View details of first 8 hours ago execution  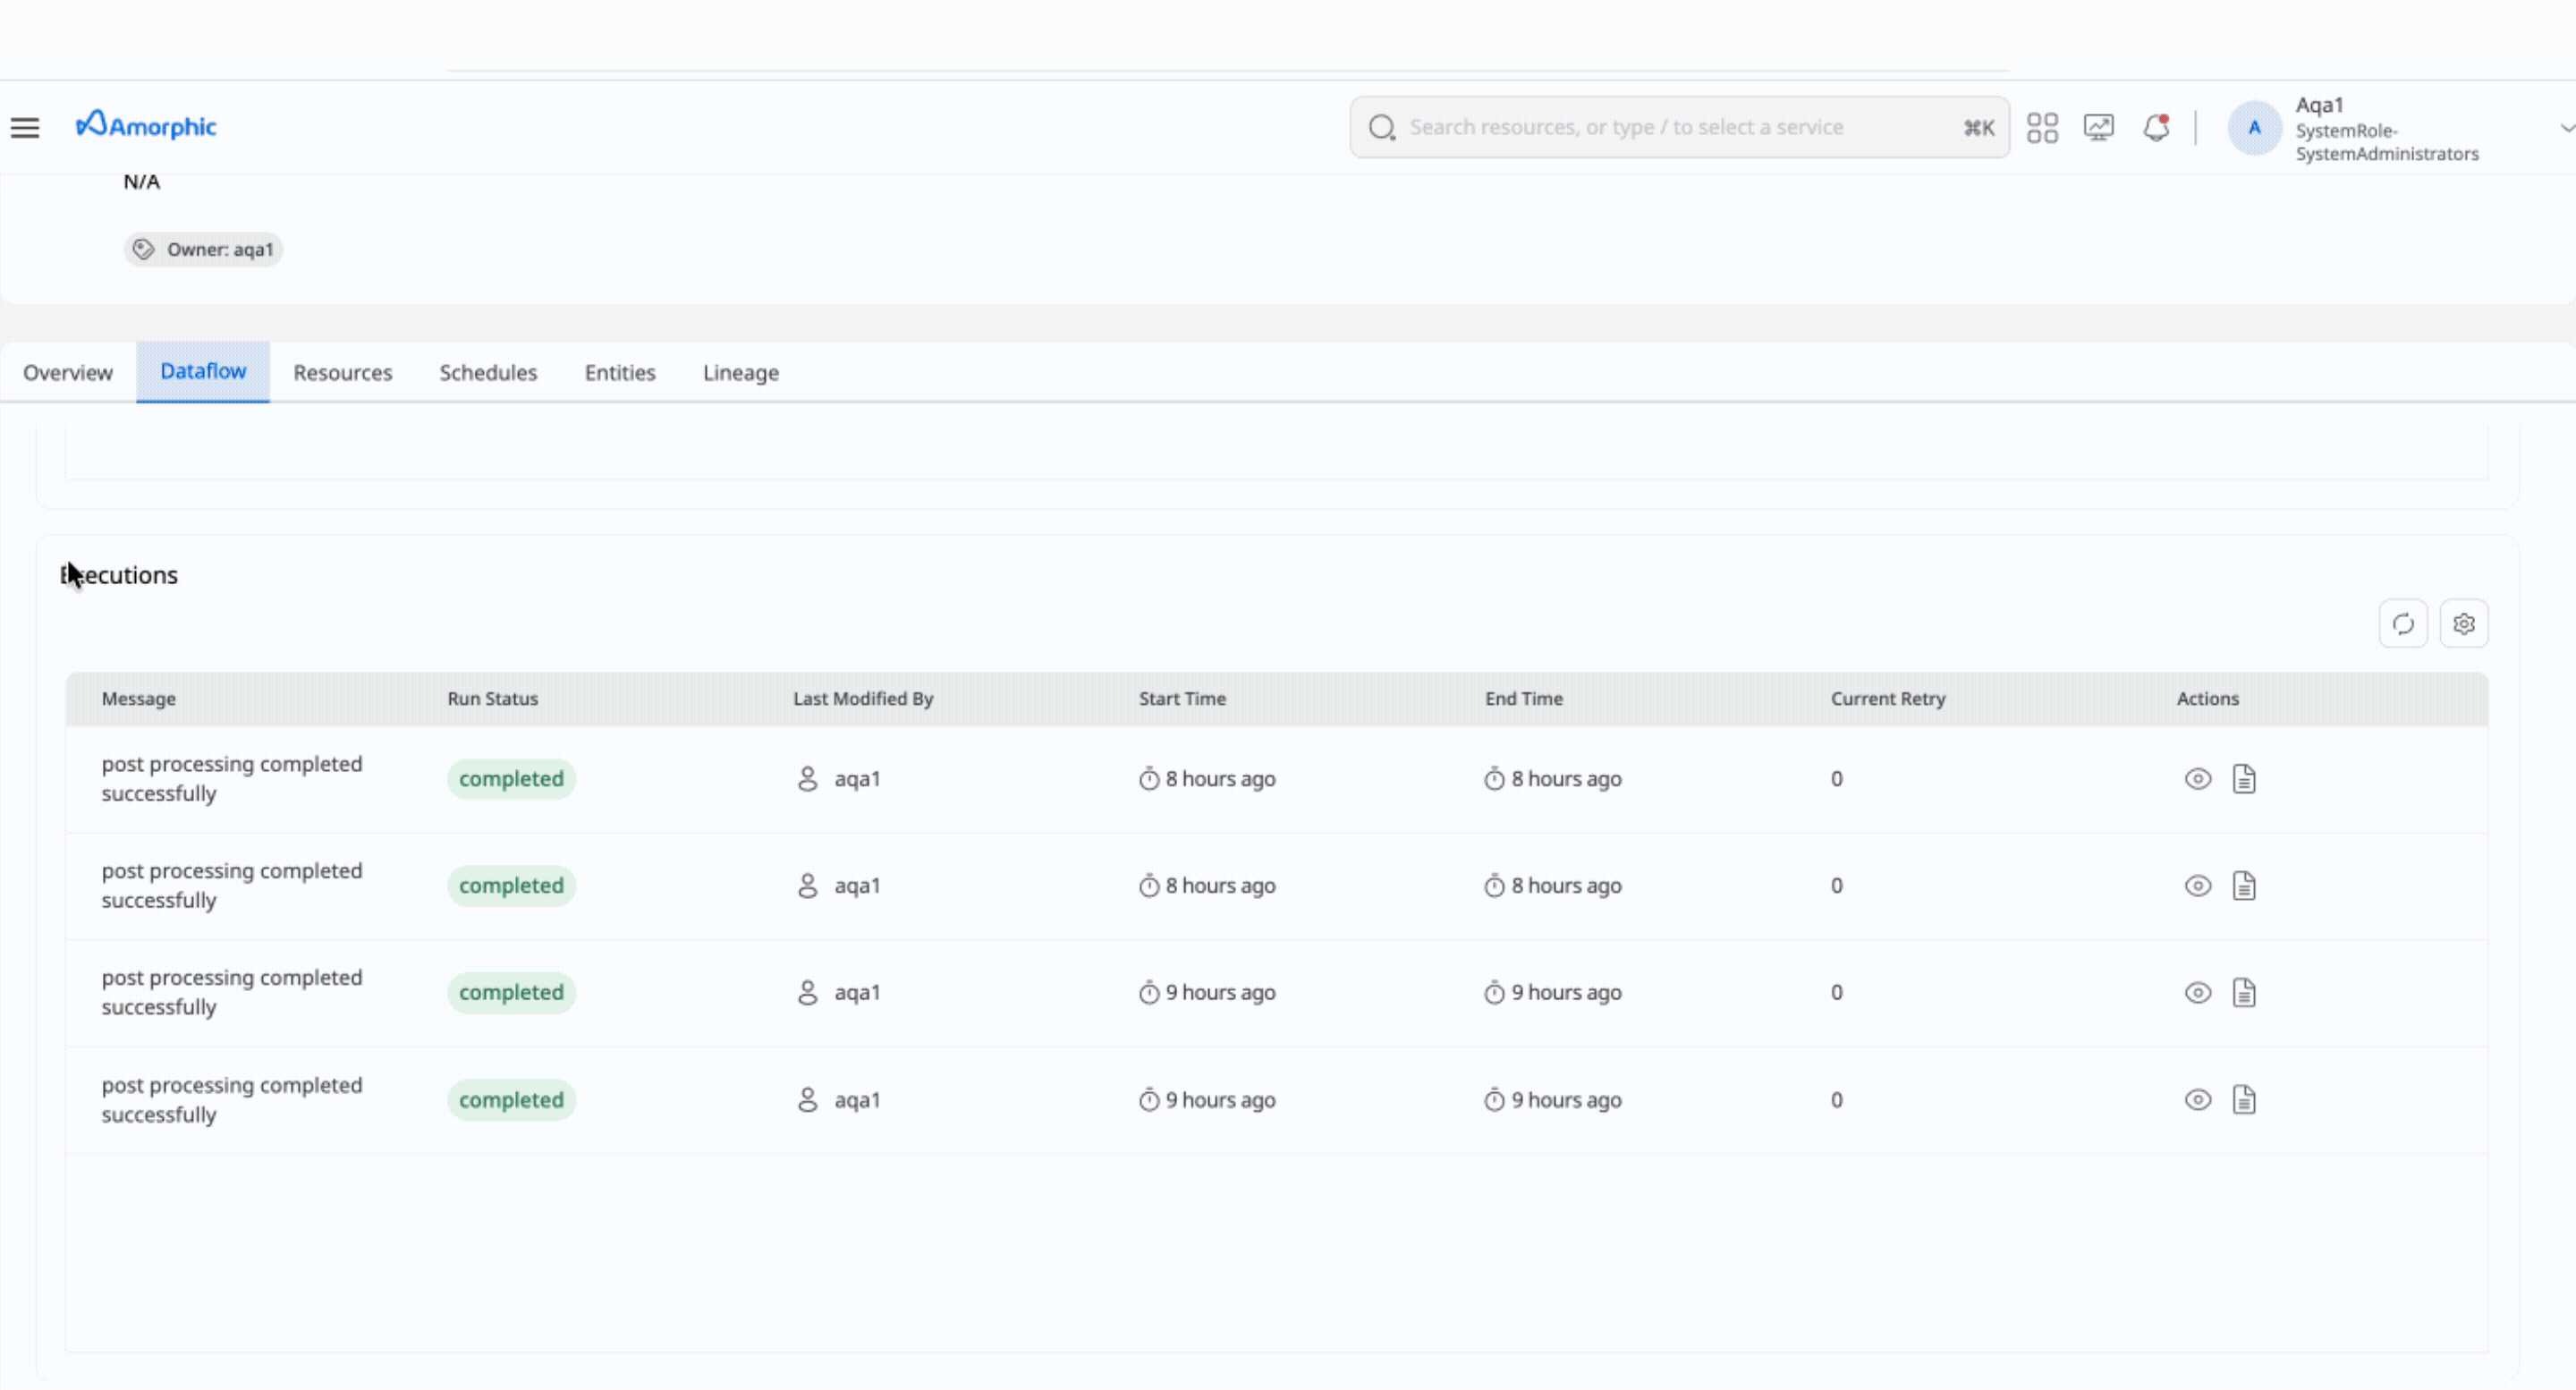click(2197, 779)
